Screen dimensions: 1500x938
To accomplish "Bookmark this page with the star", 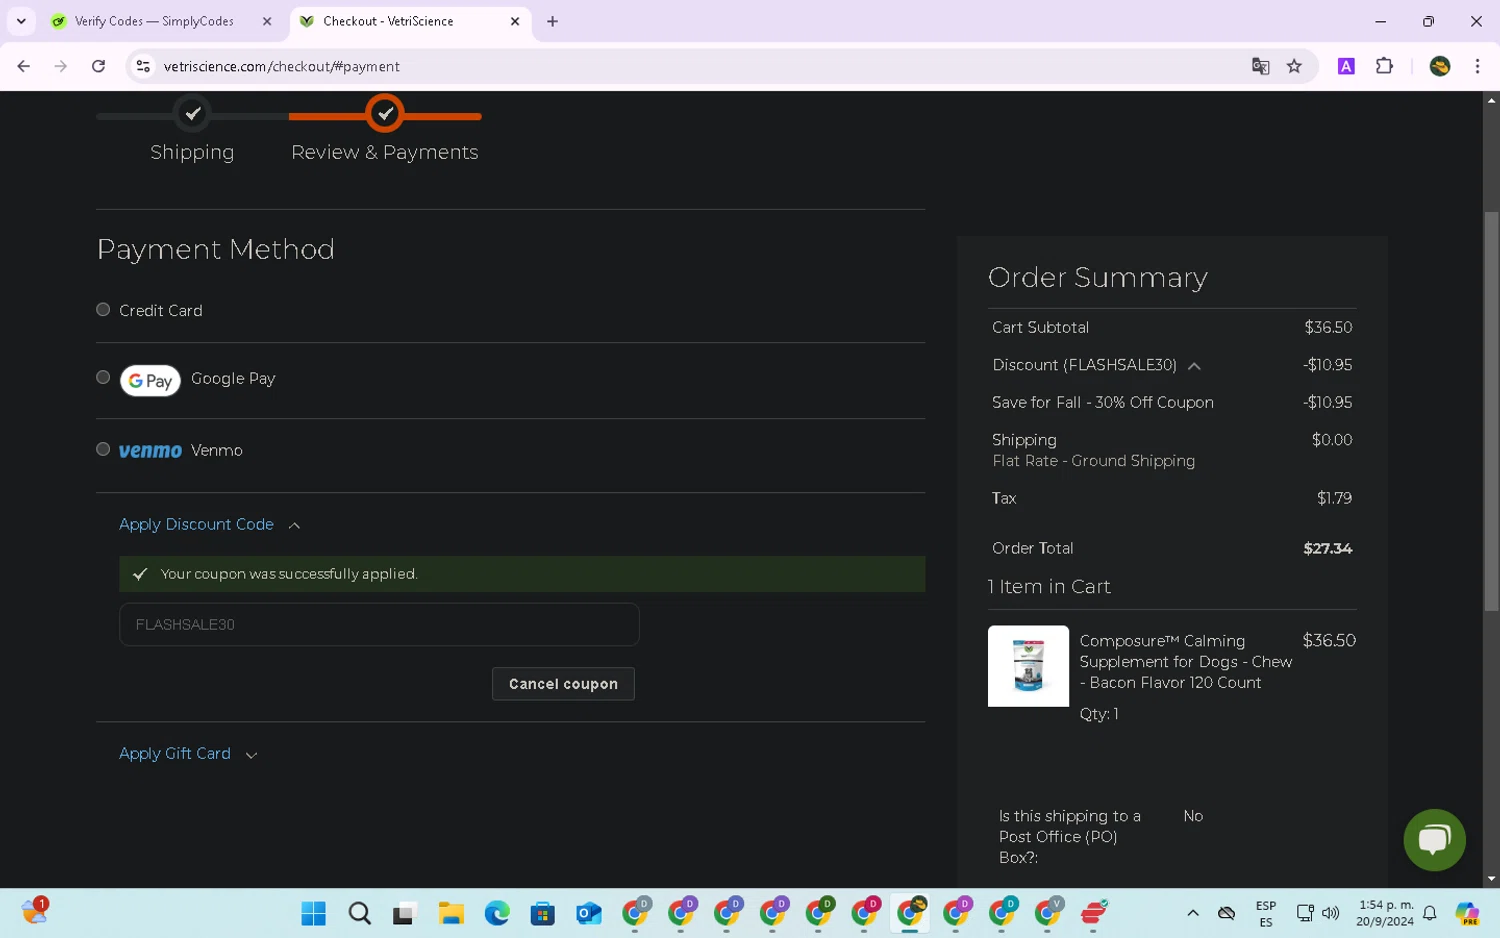I will (x=1294, y=66).
